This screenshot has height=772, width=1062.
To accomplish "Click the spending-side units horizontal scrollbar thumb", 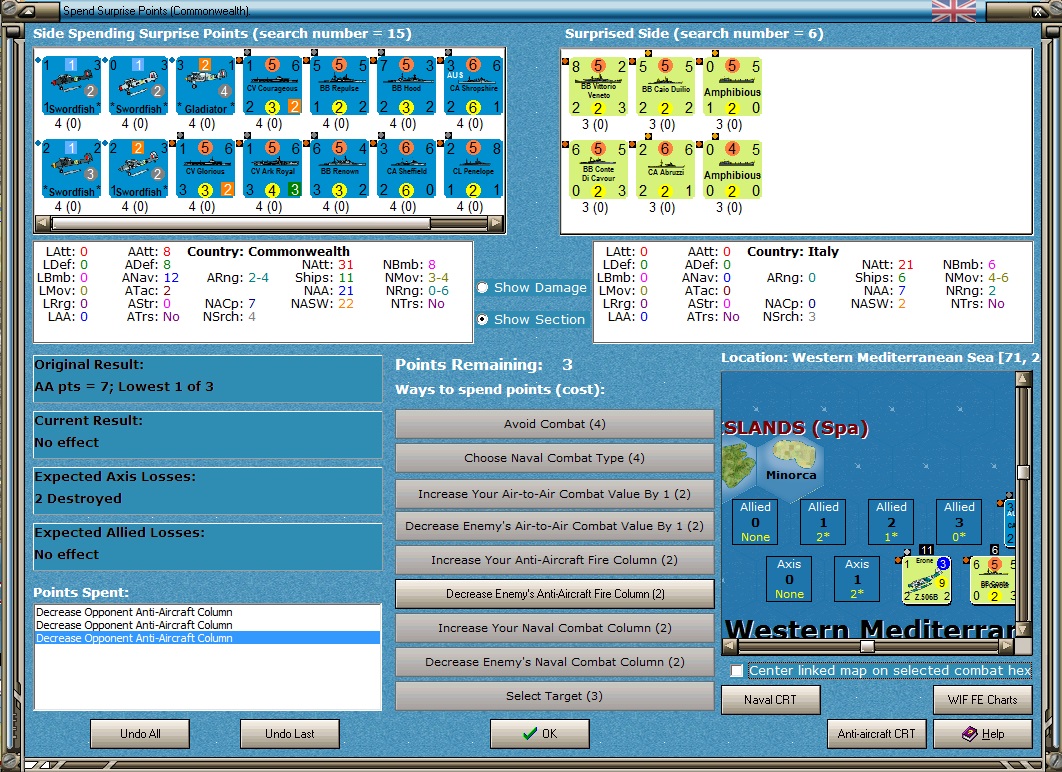I will click(x=240, y=223).
